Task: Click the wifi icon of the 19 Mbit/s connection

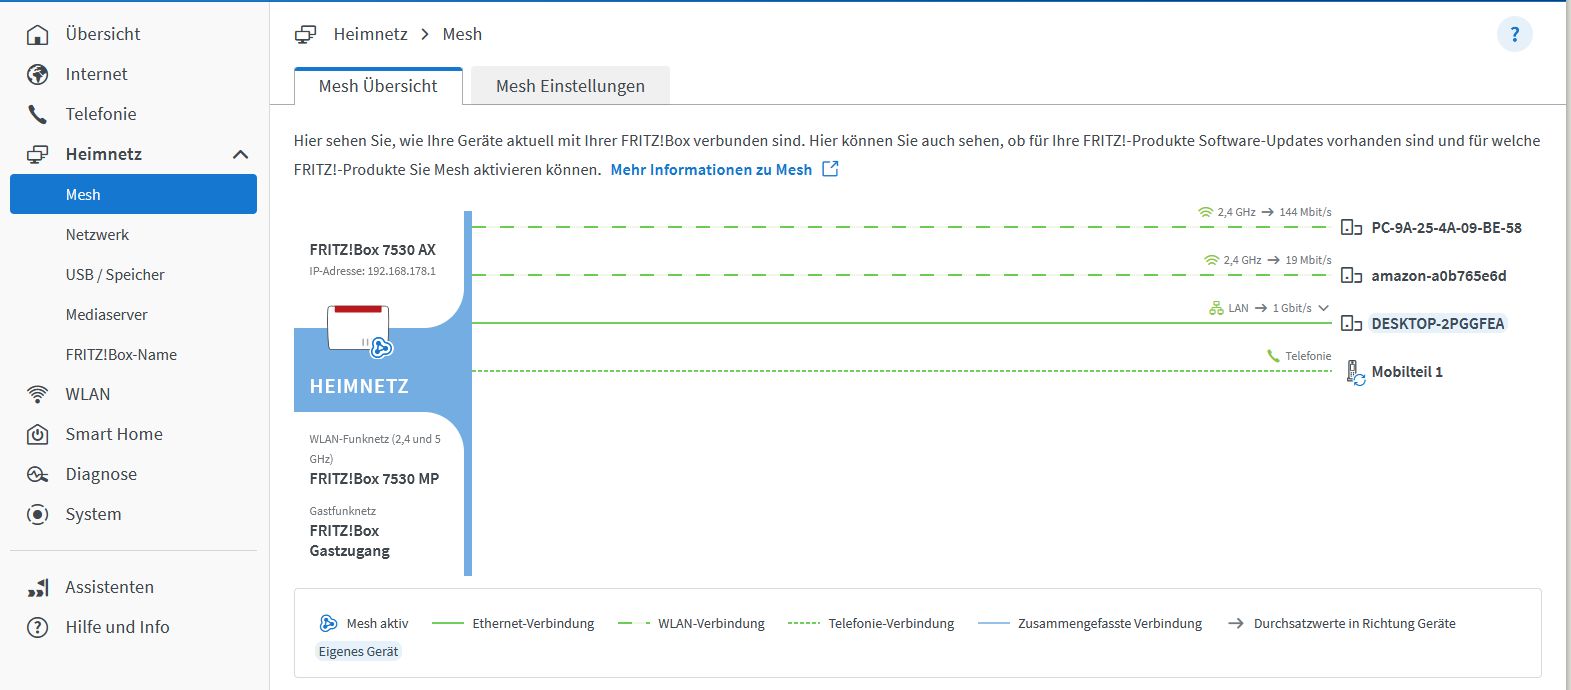Action: [x=1211, y=260]
